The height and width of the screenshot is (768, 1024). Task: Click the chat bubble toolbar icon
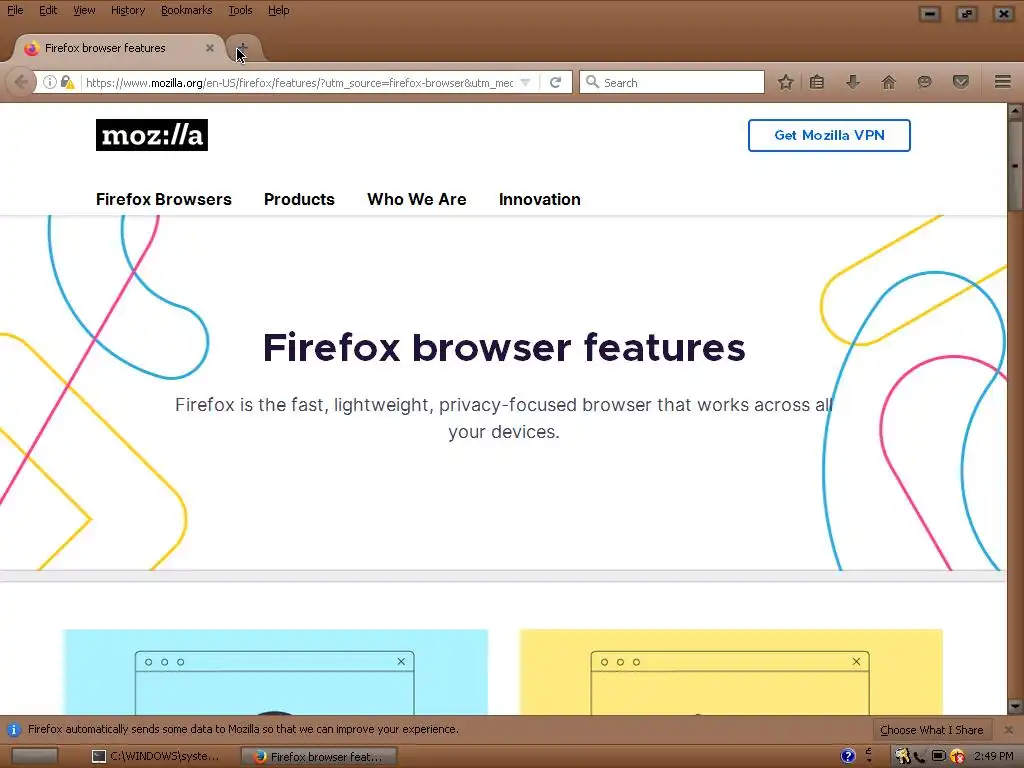click(924, 82)
